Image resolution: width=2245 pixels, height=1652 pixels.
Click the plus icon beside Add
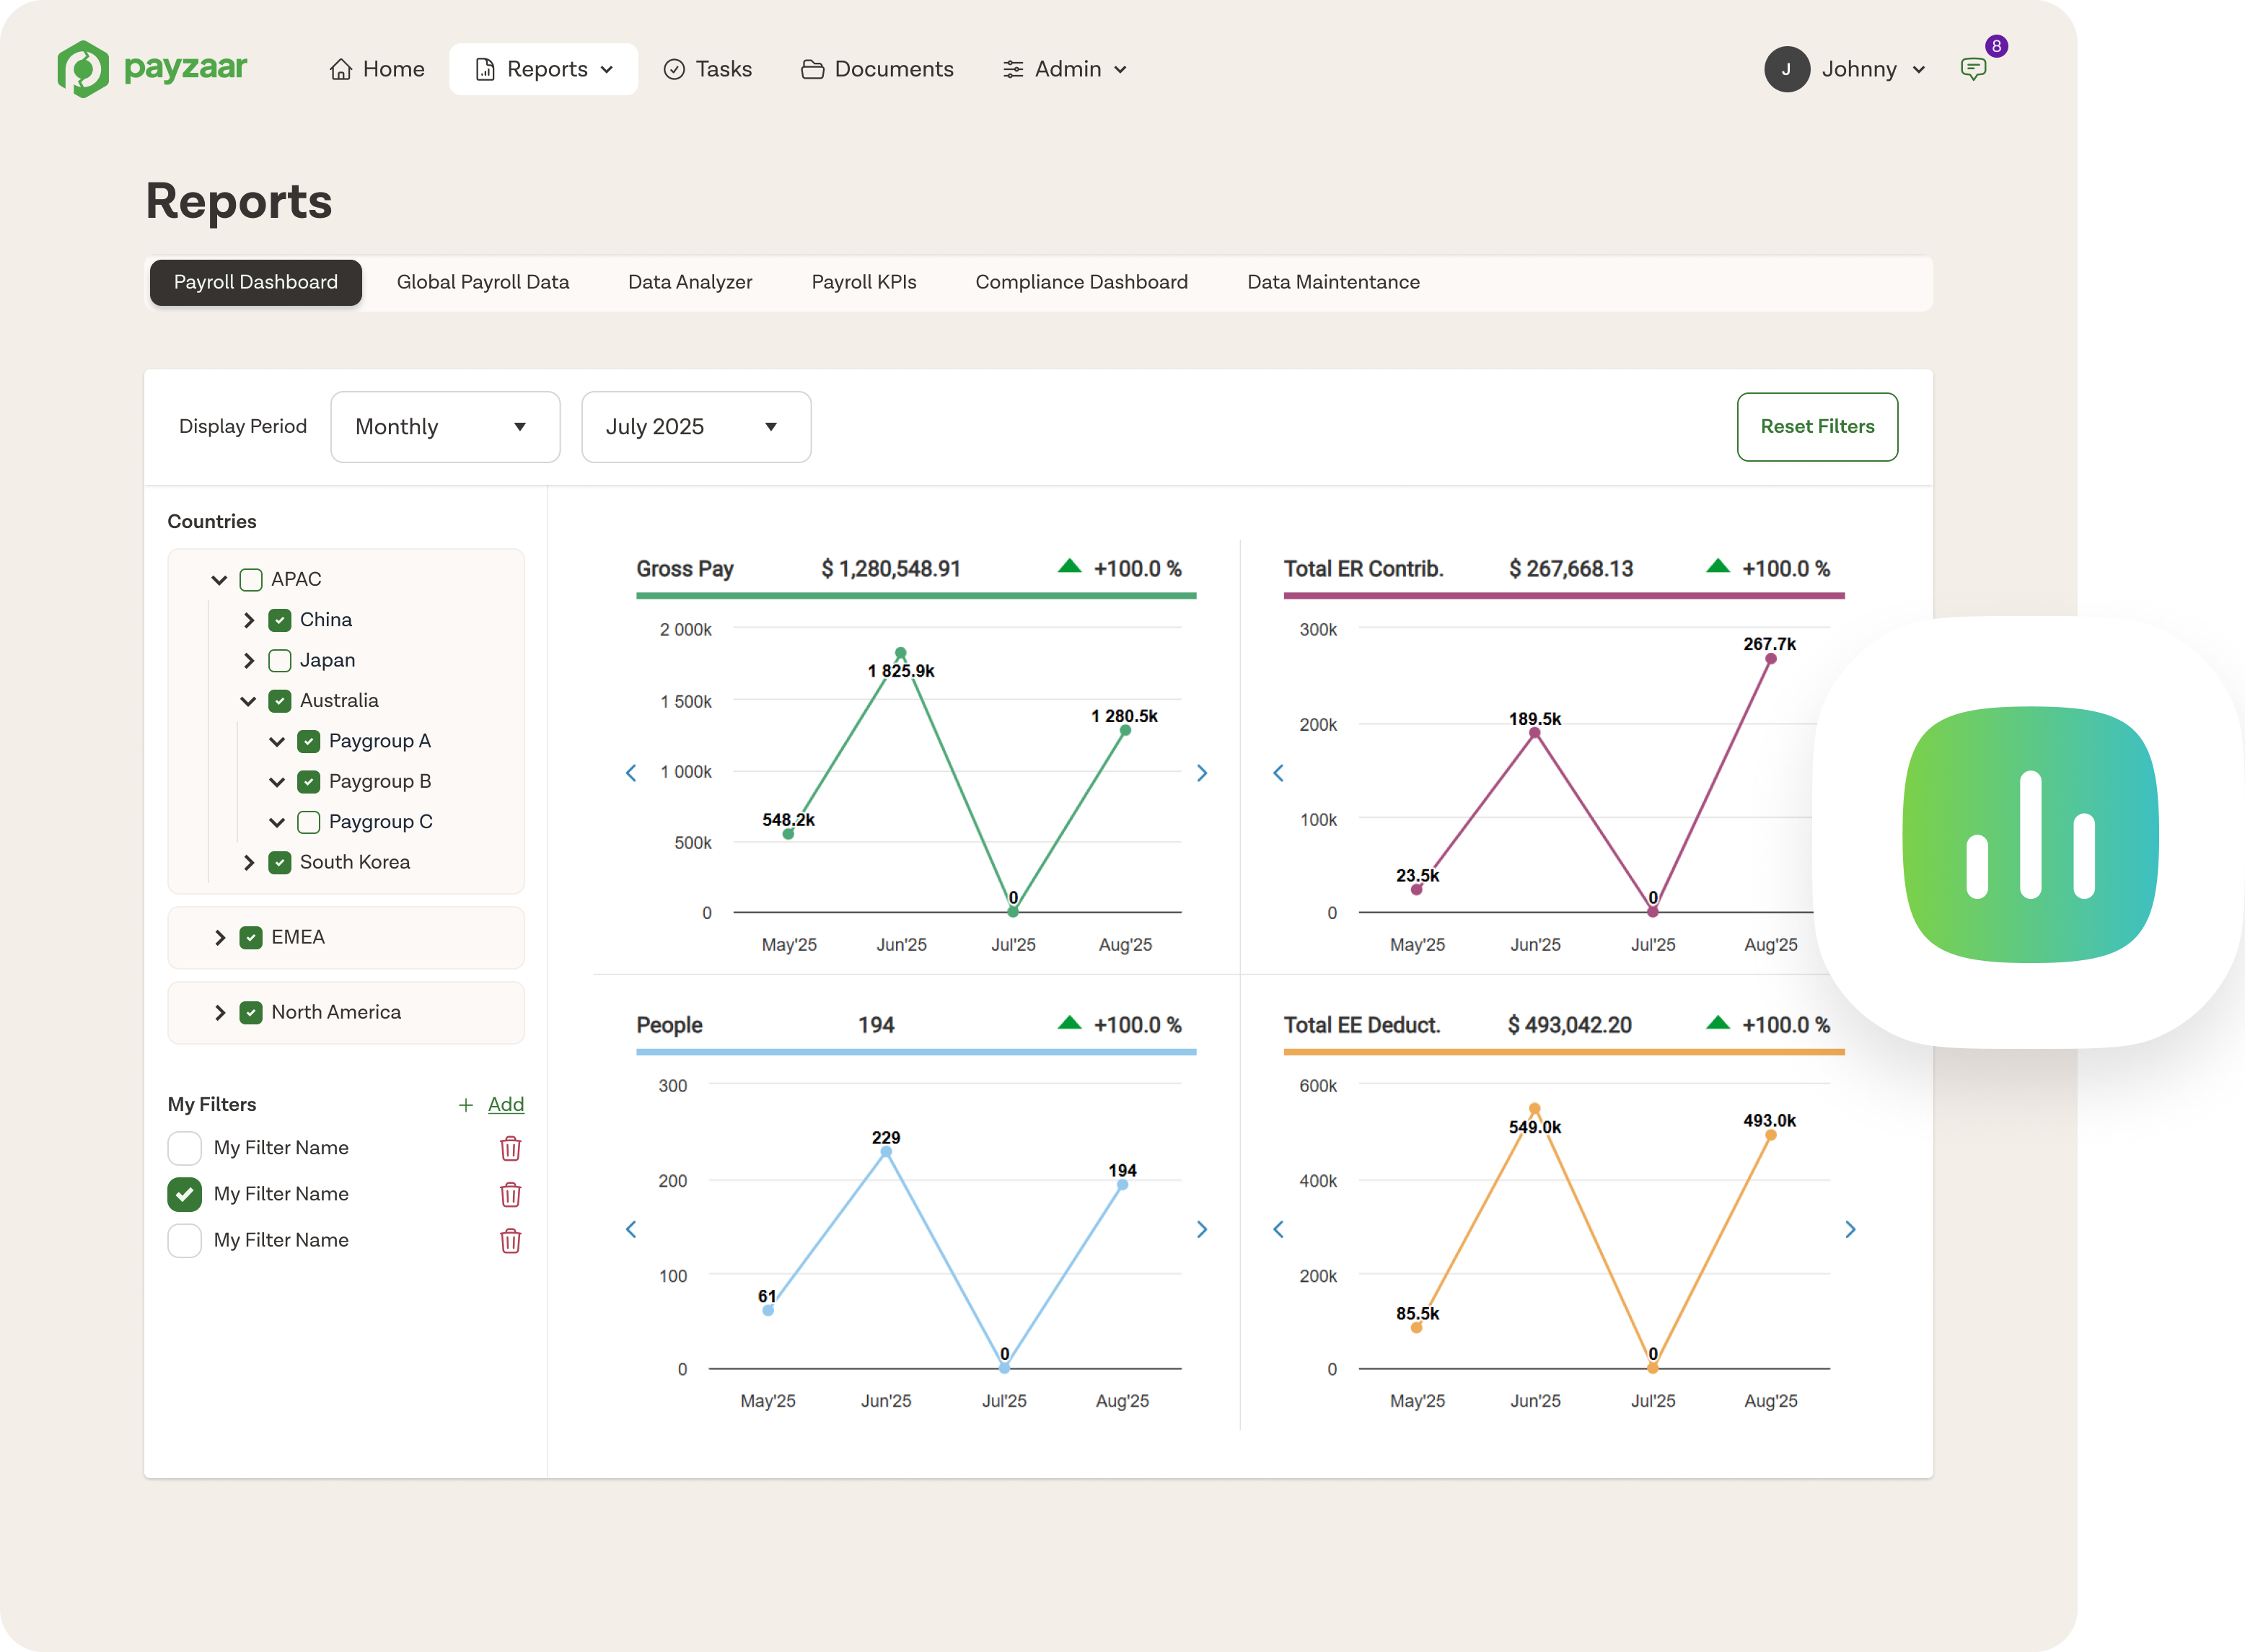tap(465, 1105)
